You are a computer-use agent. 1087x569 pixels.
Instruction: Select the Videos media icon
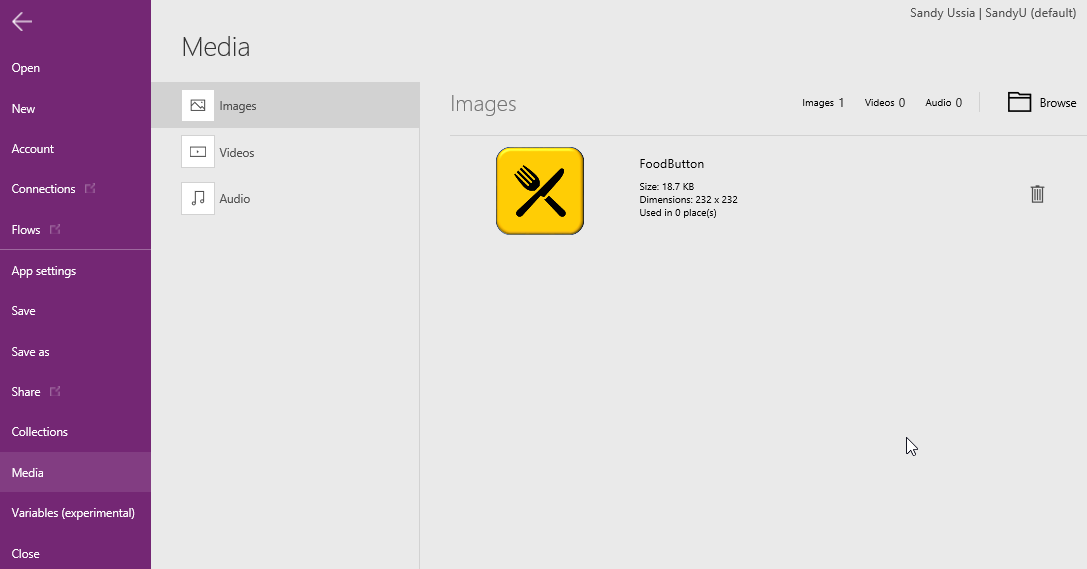pyautogui.click(x=198, y=152)
